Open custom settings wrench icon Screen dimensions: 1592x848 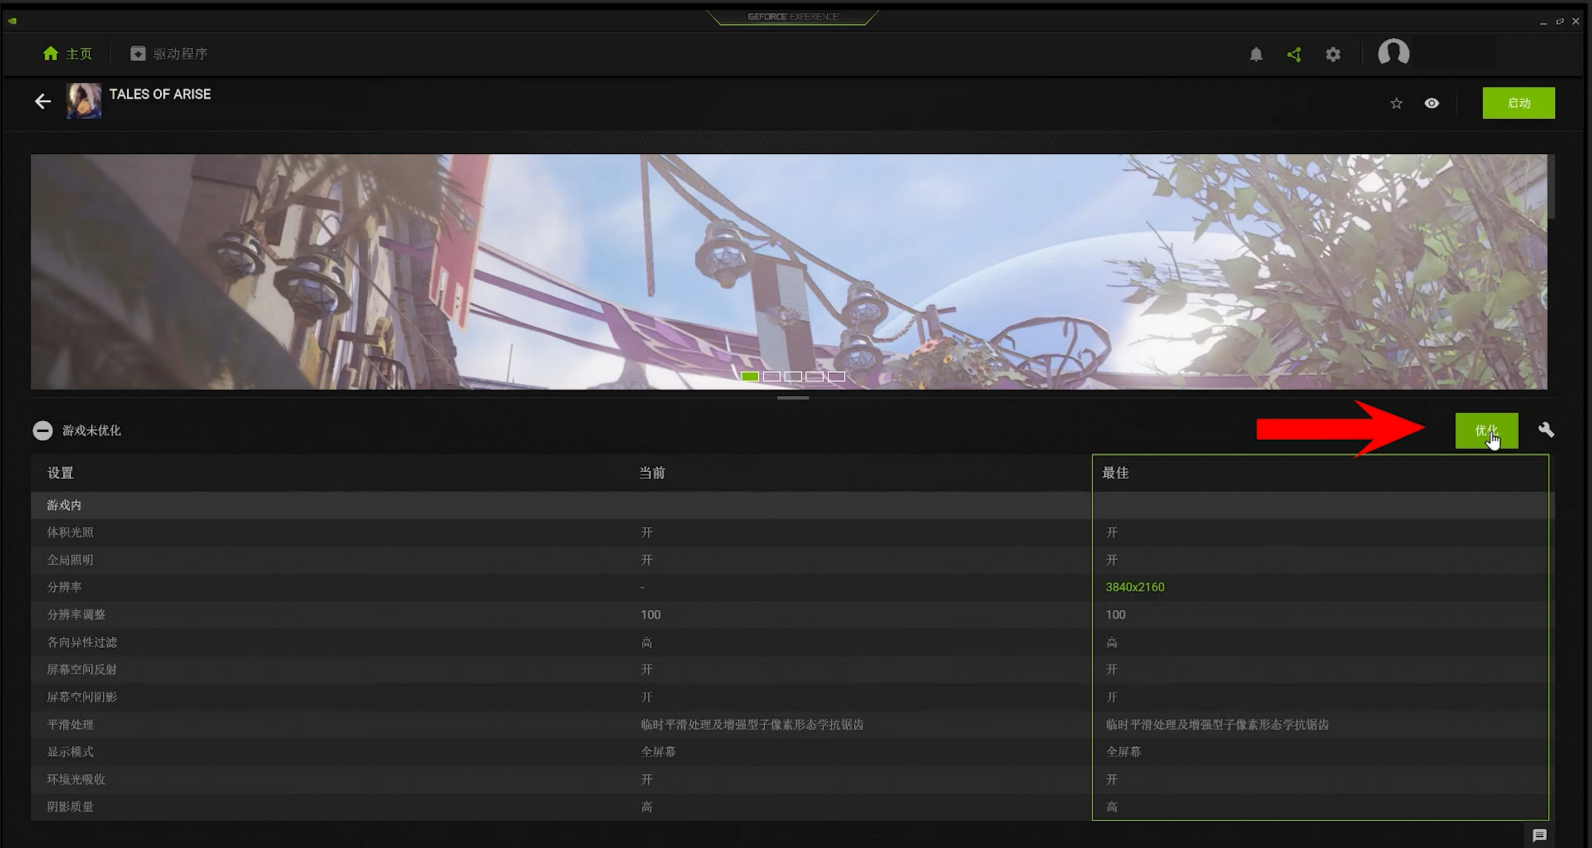(1546, 430)
